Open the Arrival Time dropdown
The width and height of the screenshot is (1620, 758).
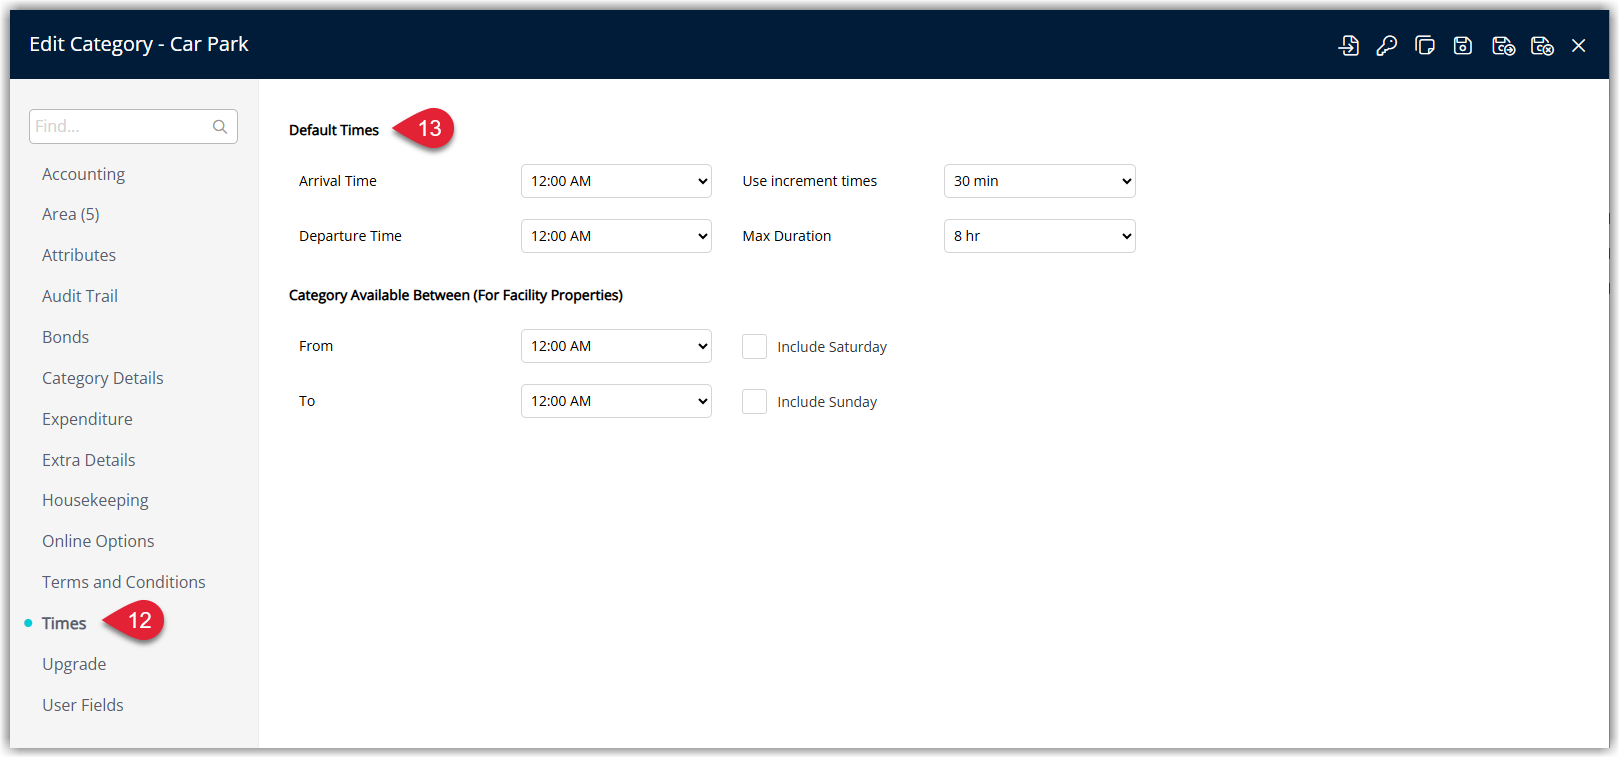coord(616,181)
